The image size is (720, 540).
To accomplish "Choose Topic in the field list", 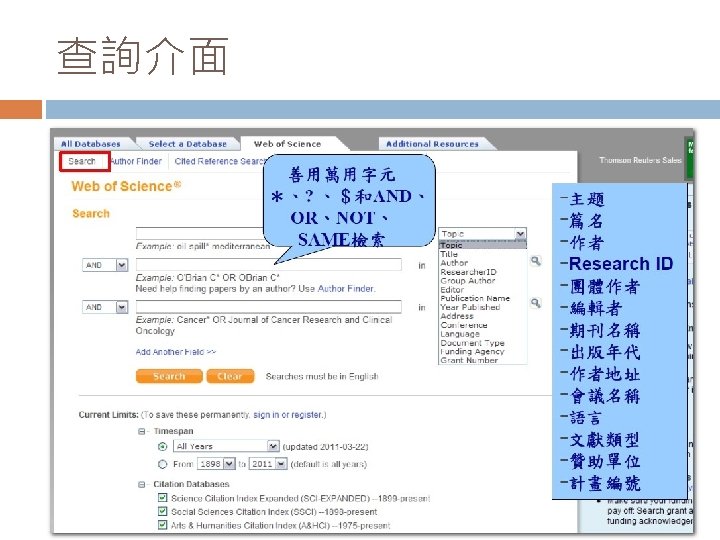I will (x=482, y=245).
